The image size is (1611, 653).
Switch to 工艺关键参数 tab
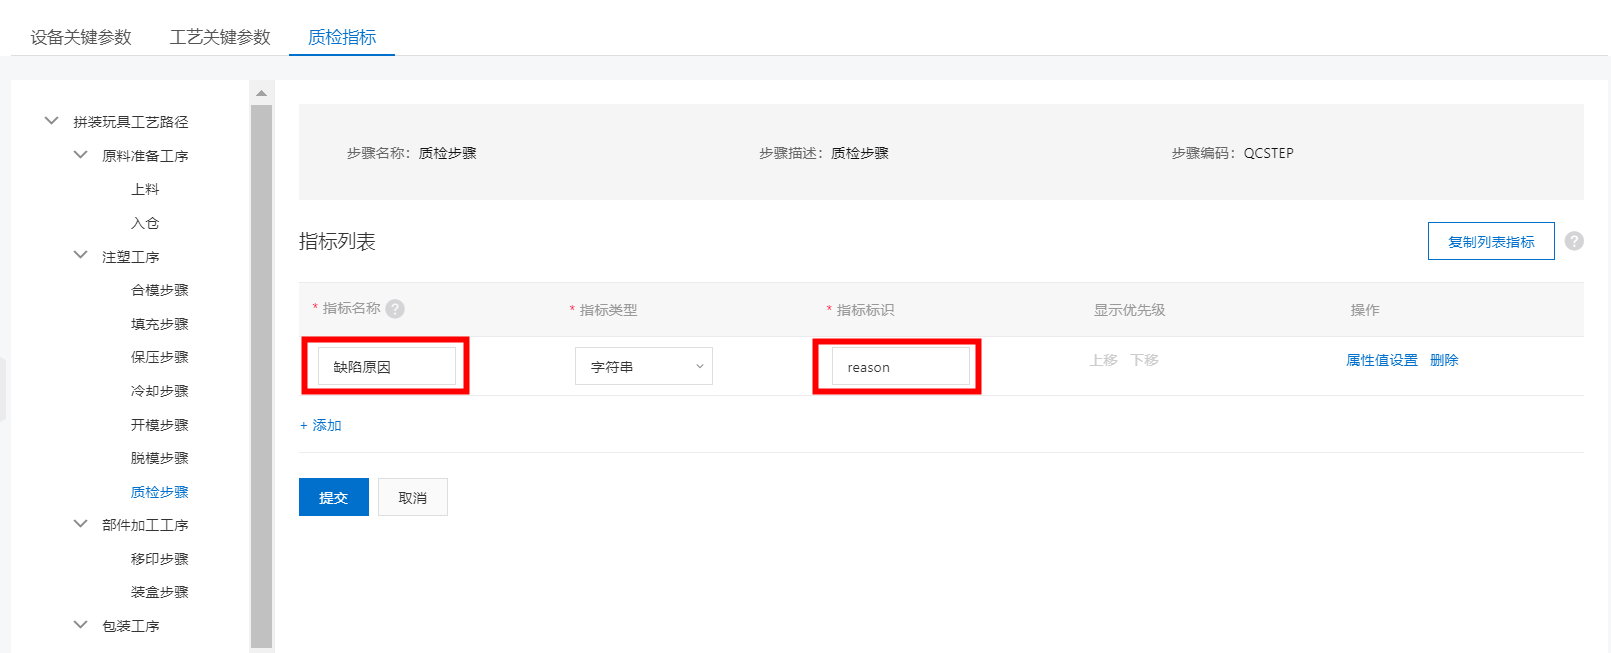click(220, 37)
